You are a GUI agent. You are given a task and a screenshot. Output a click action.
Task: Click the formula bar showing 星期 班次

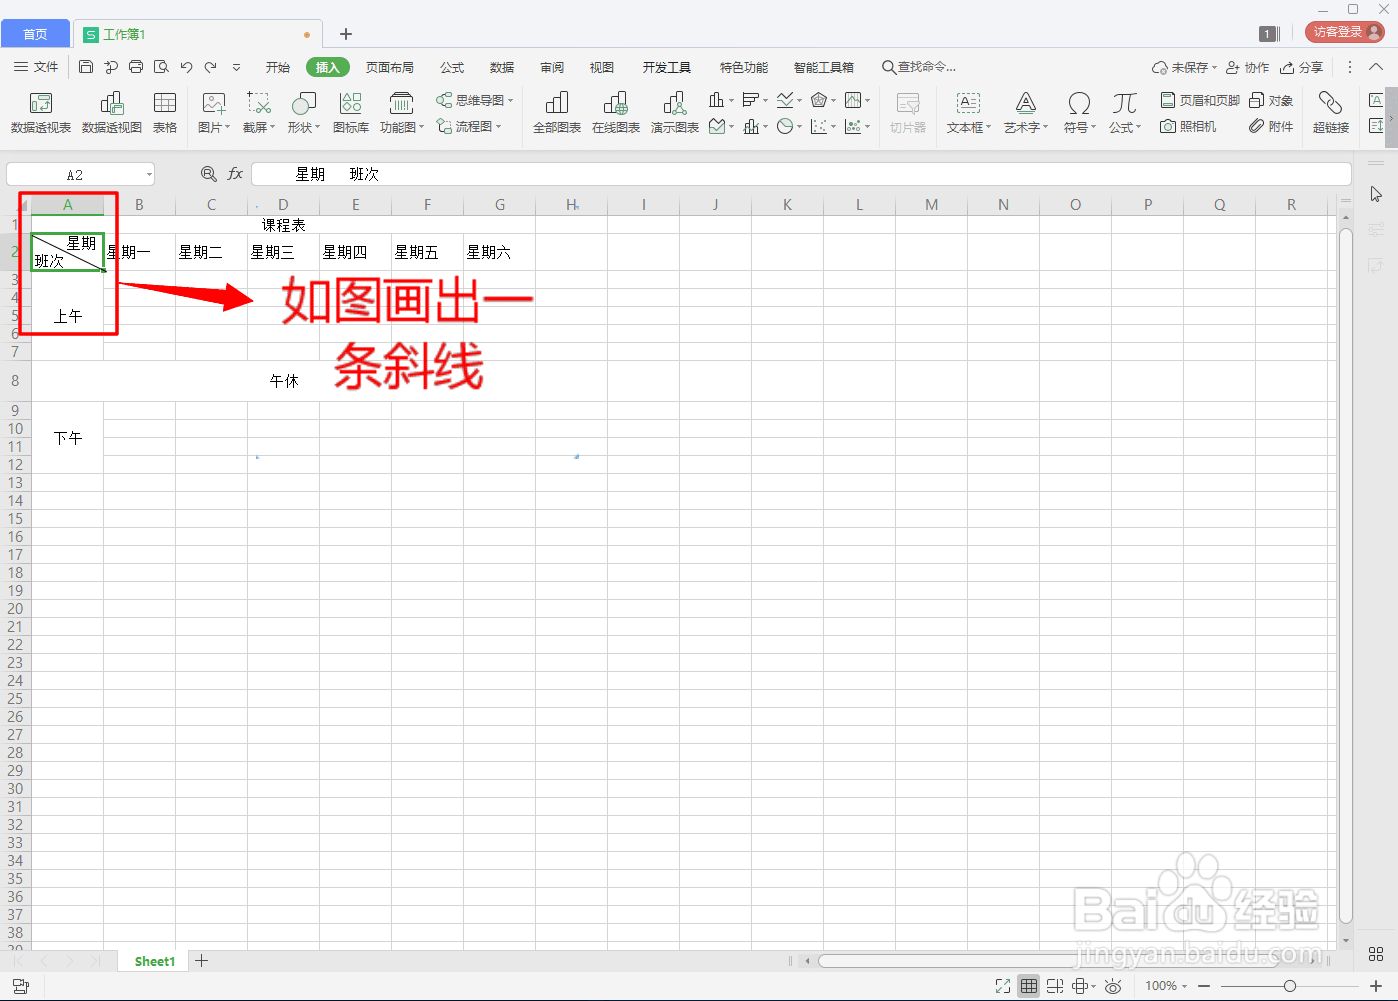pos(801,174)
